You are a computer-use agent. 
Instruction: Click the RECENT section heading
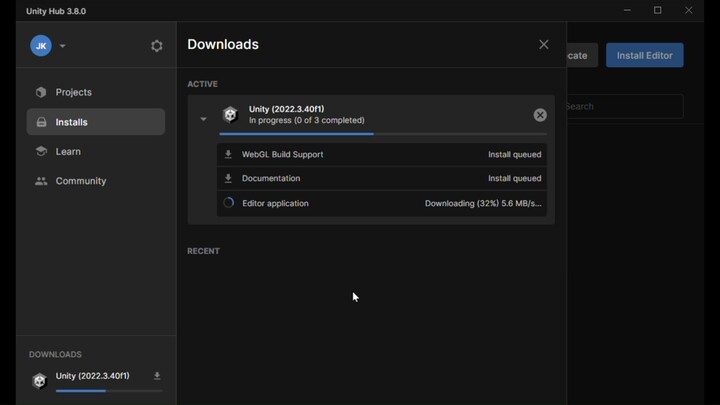click(203, 251)
